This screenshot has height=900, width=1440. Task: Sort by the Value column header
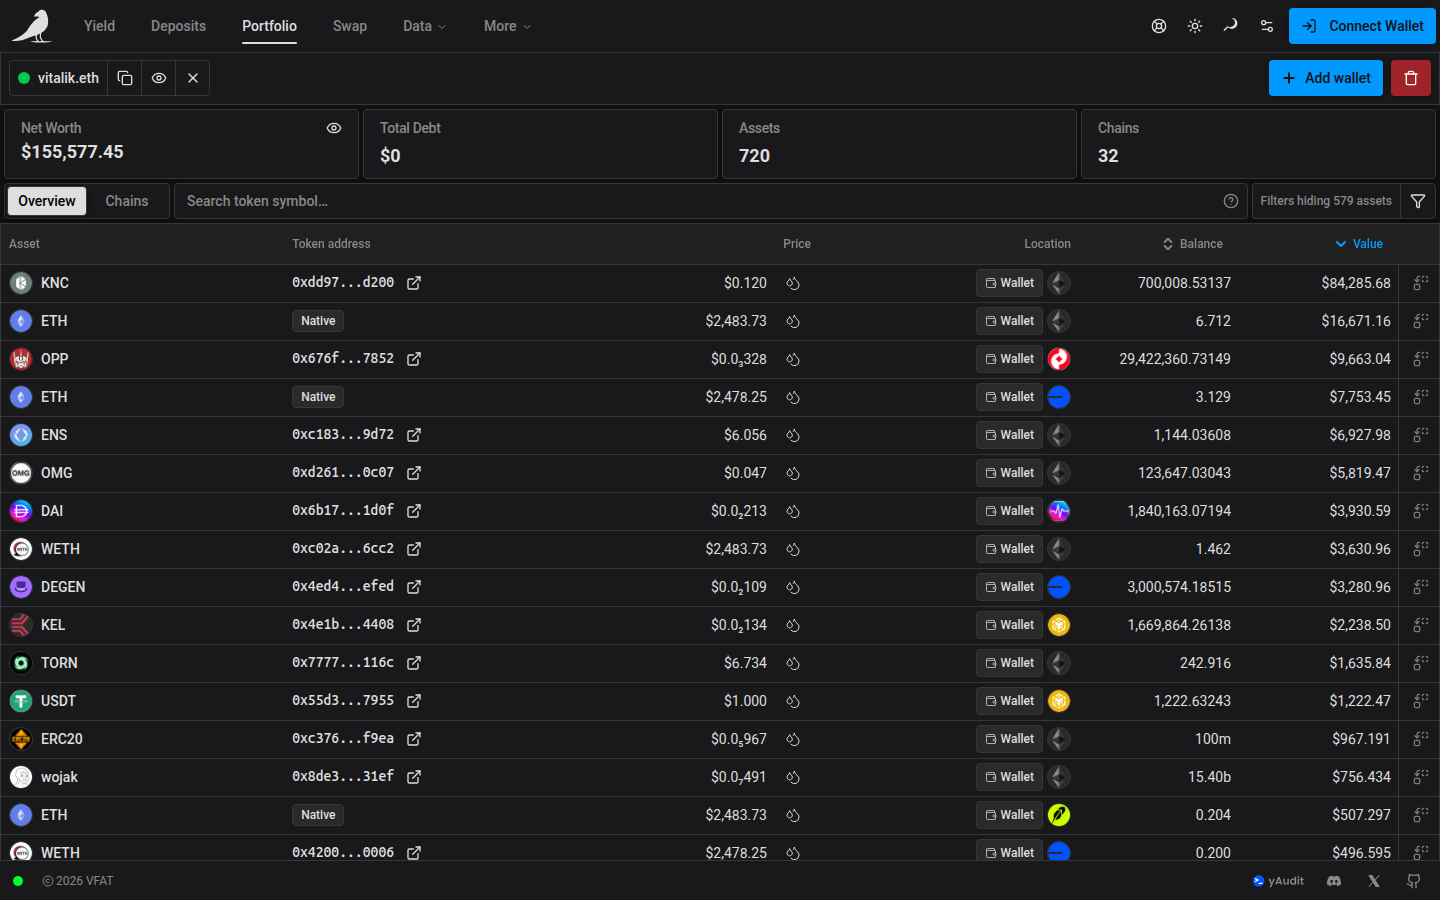tap(1359, 244)
